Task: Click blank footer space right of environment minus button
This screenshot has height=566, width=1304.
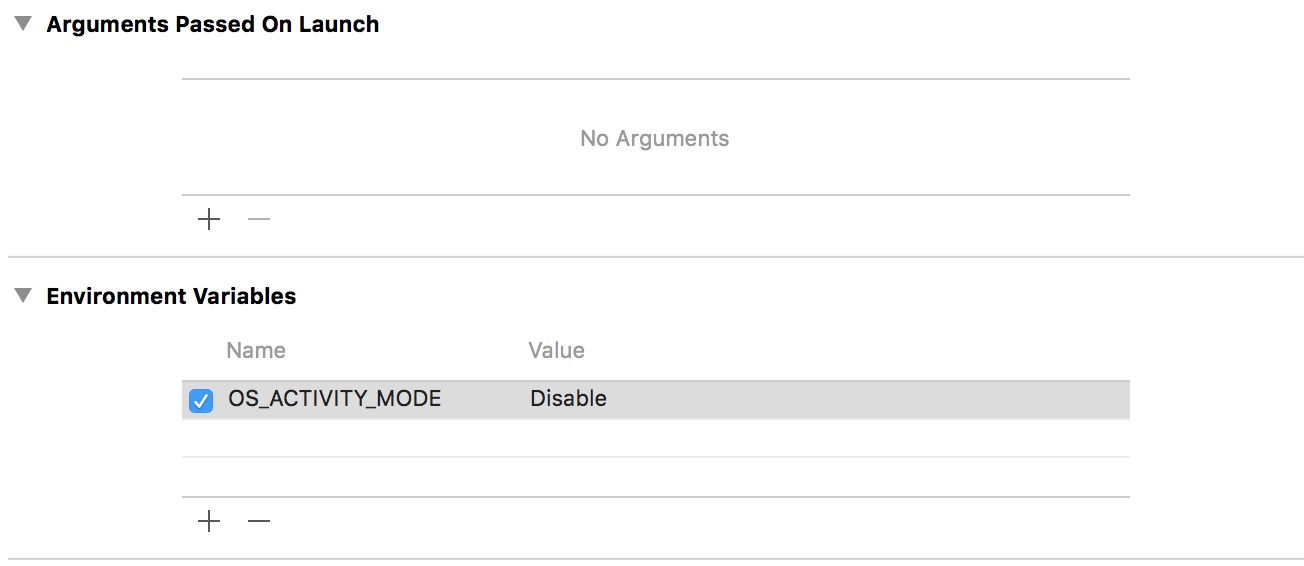Action: coord(700,521)
